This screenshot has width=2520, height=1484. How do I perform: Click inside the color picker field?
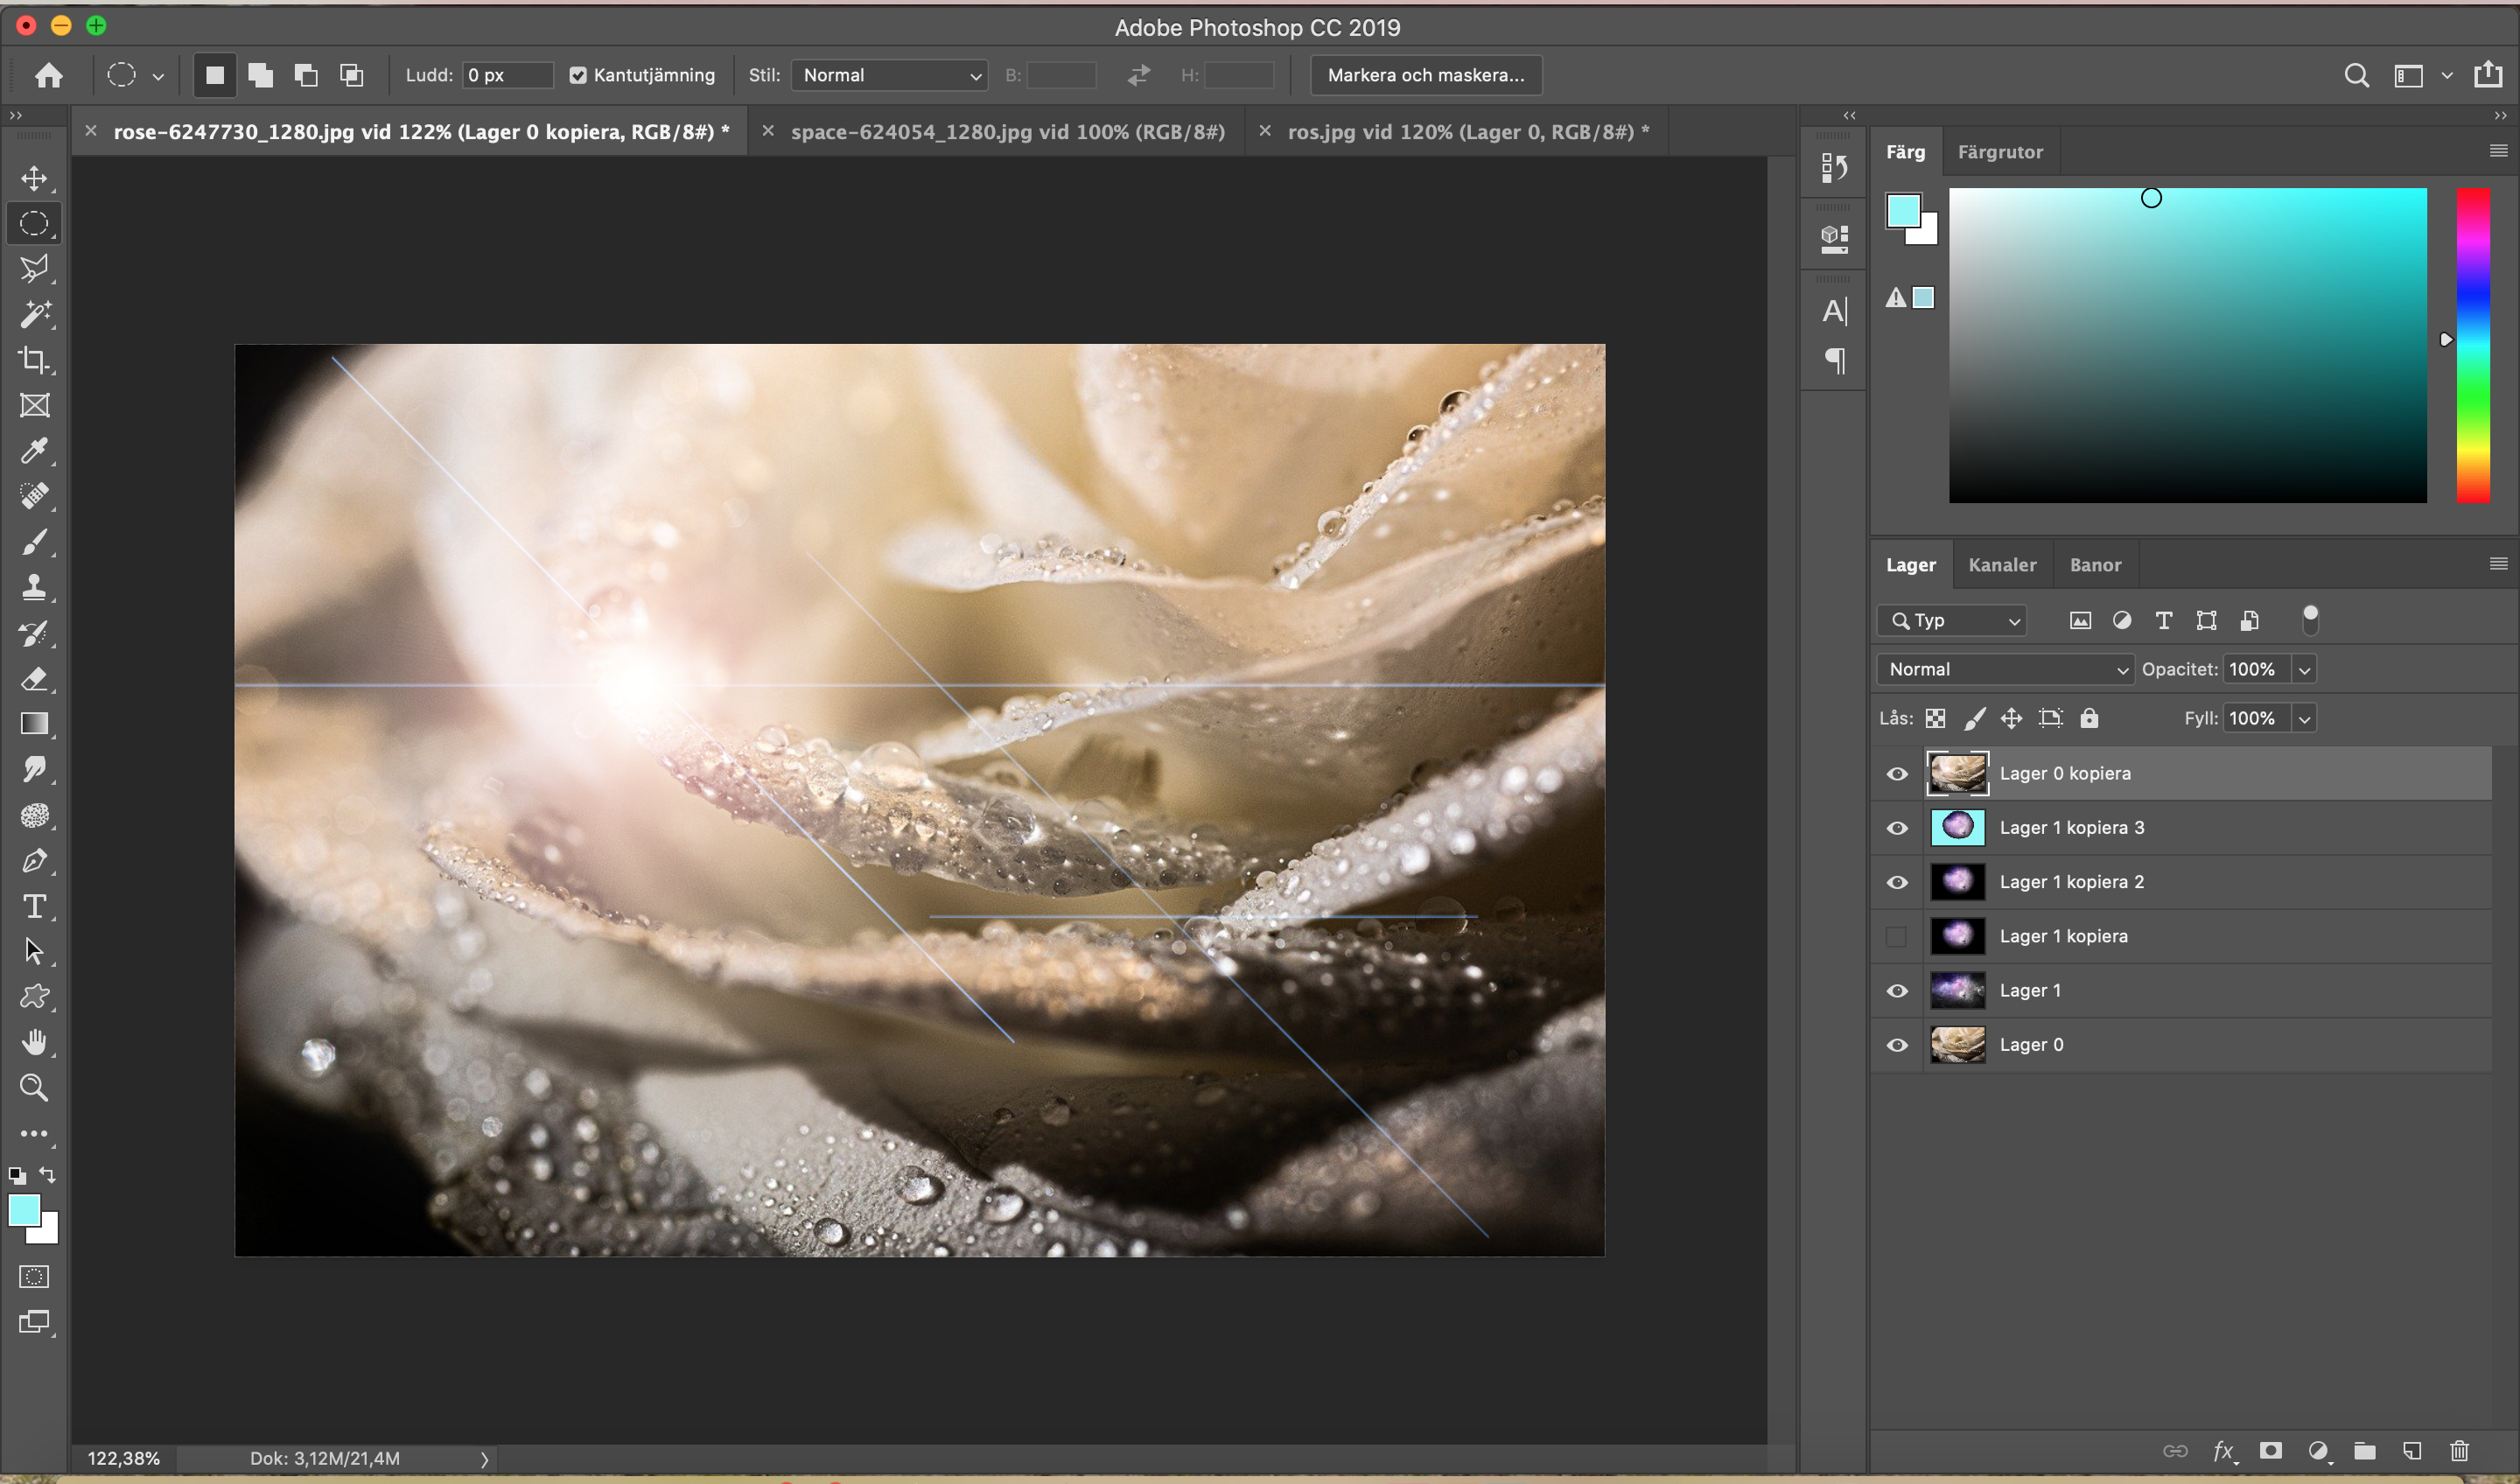[x=2187, y=345]
